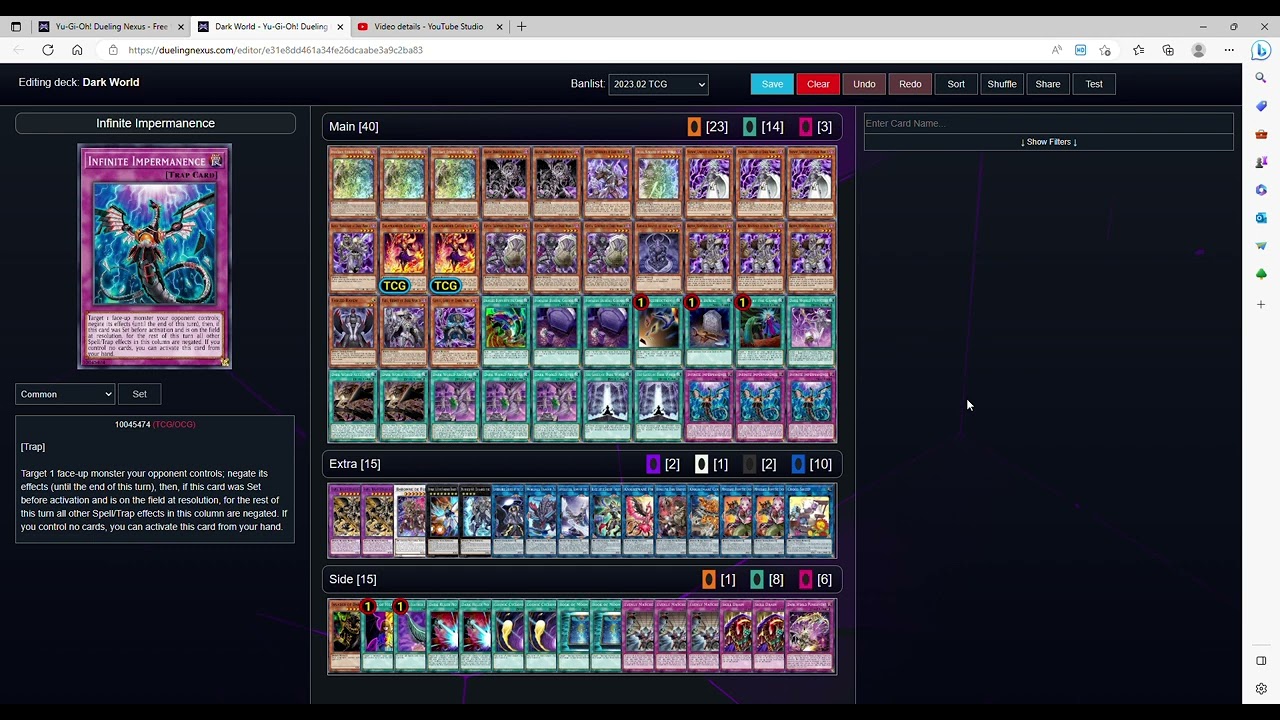Clear the deck with the red button
Viewport: 1280px width, 720px height.
click(818, 85)
